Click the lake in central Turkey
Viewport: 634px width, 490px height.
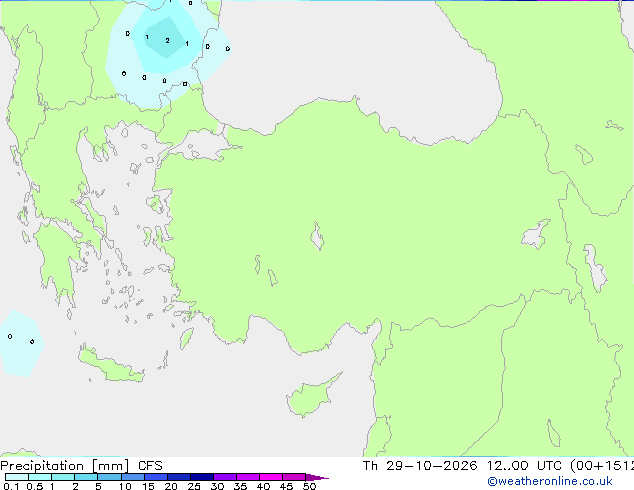pos(317,236)
